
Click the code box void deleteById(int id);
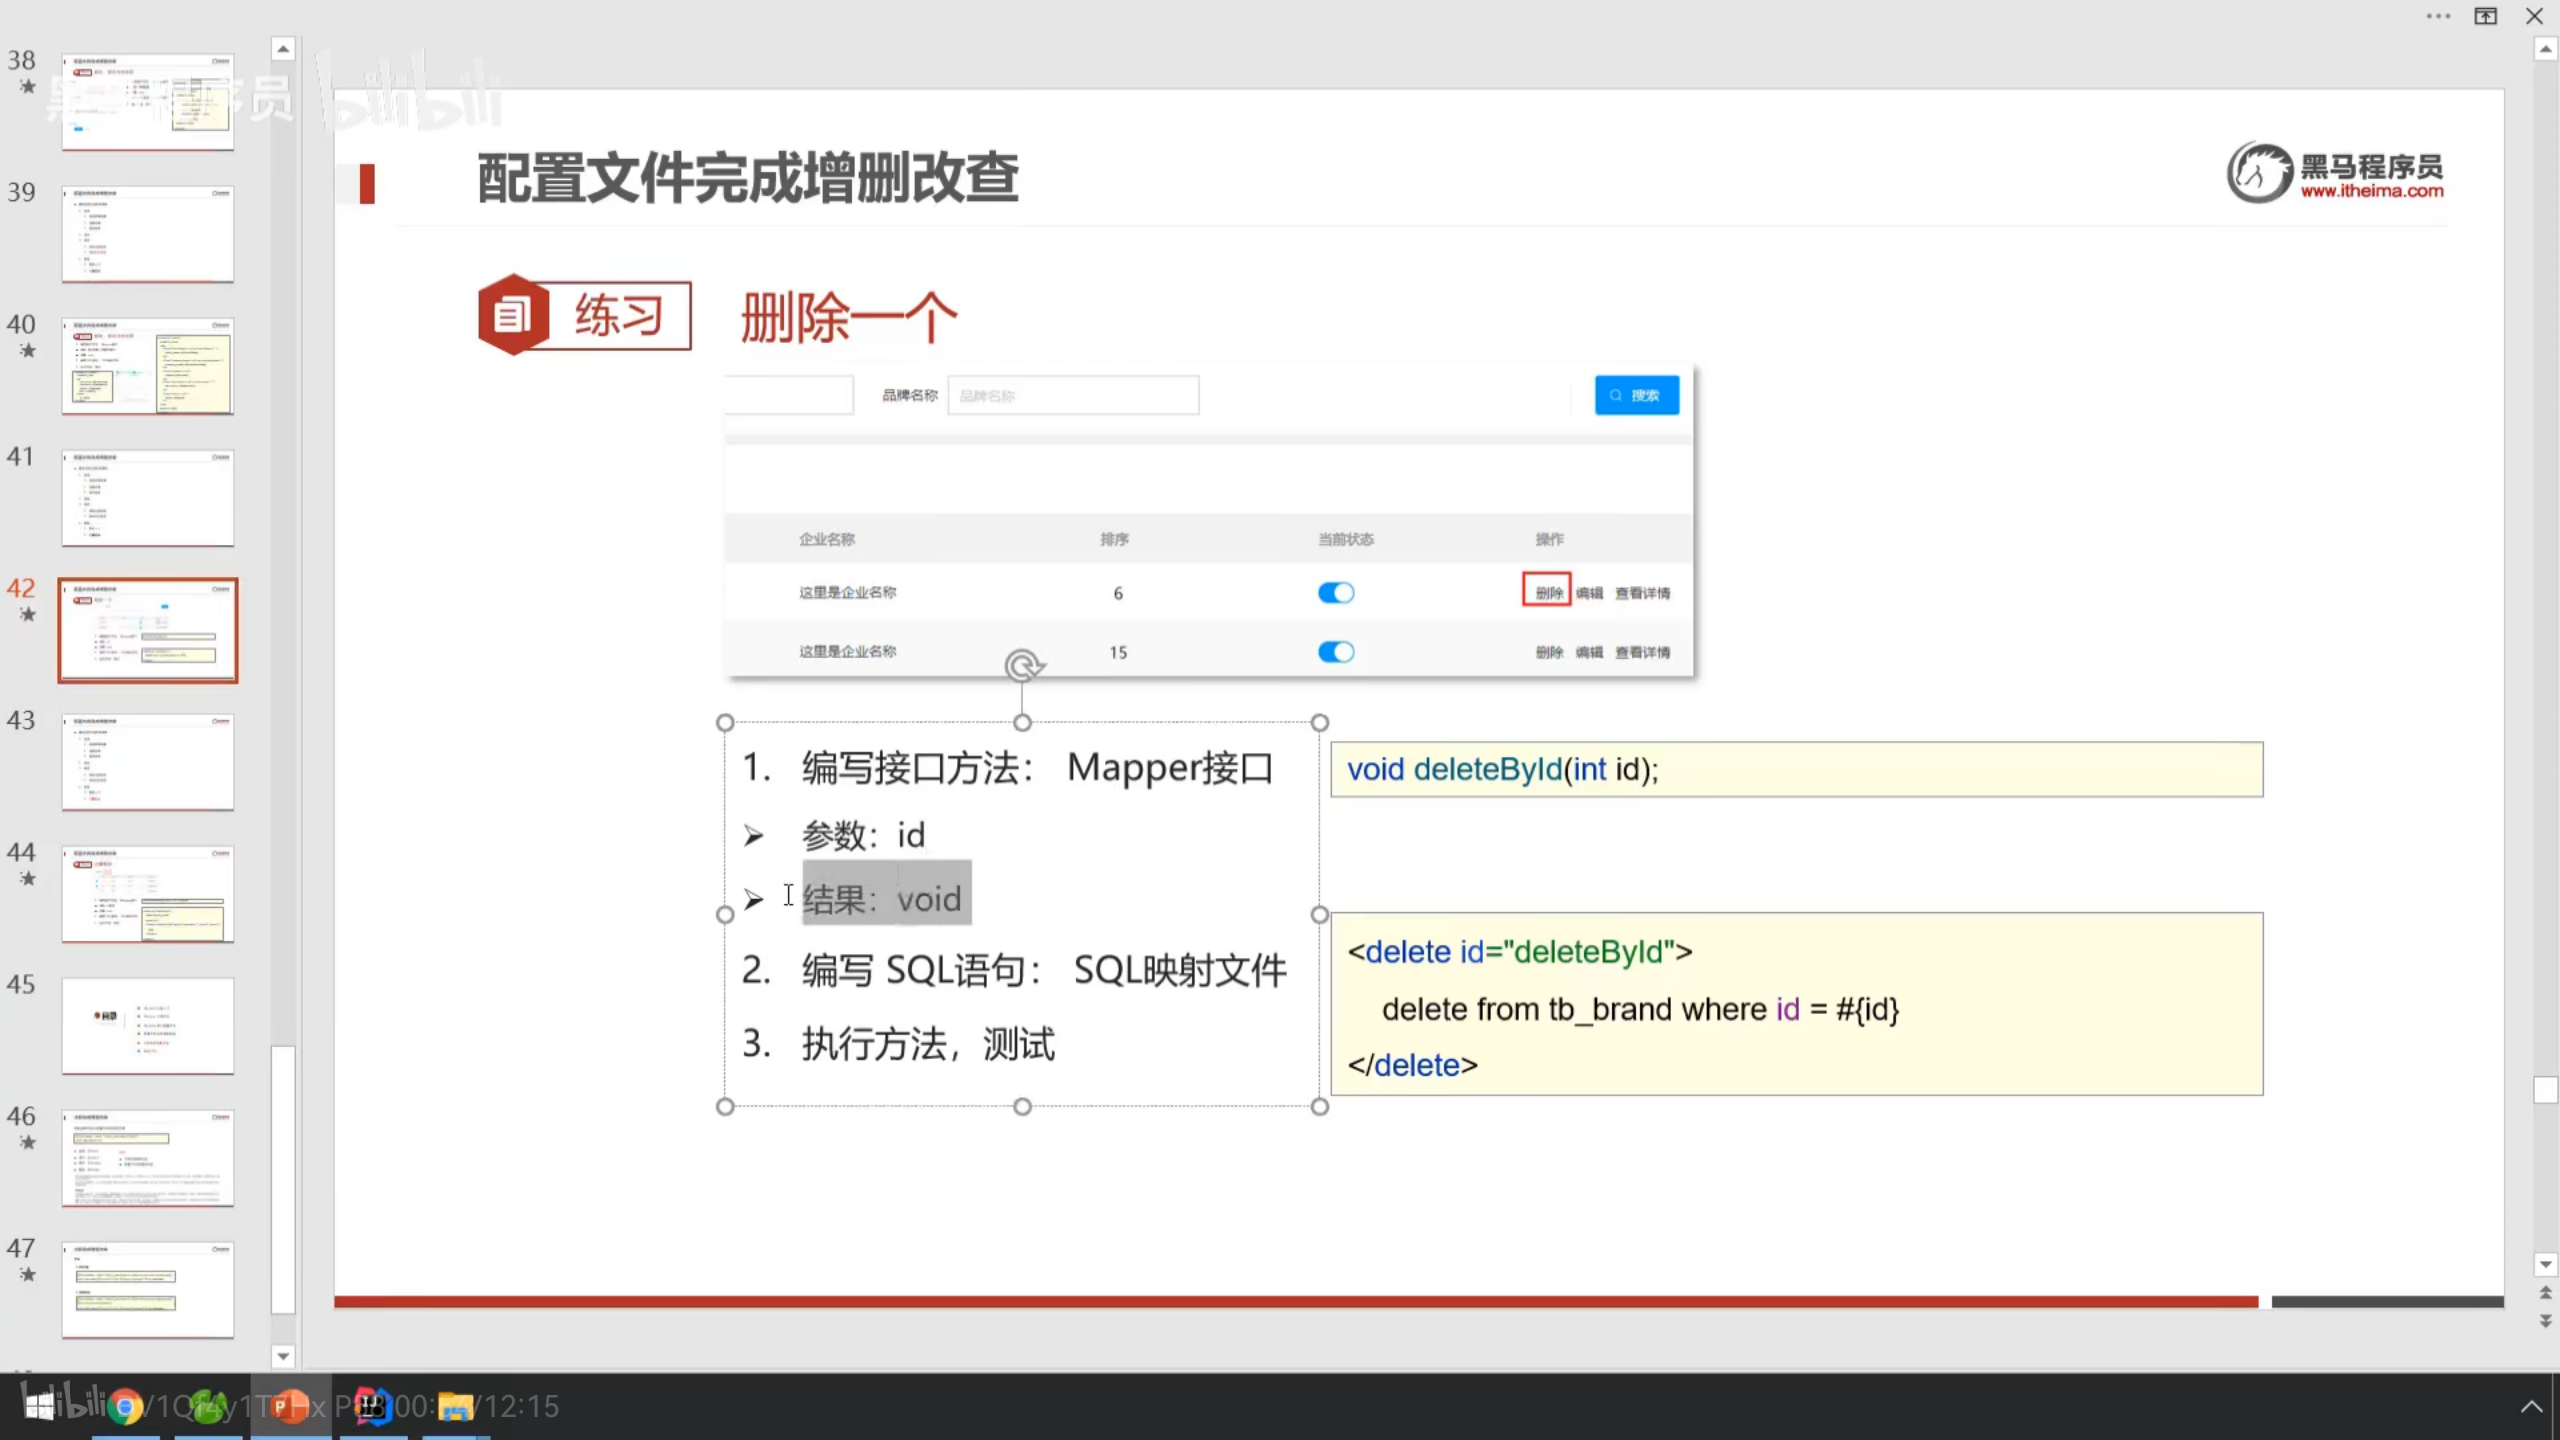[x=1797, y=769]
